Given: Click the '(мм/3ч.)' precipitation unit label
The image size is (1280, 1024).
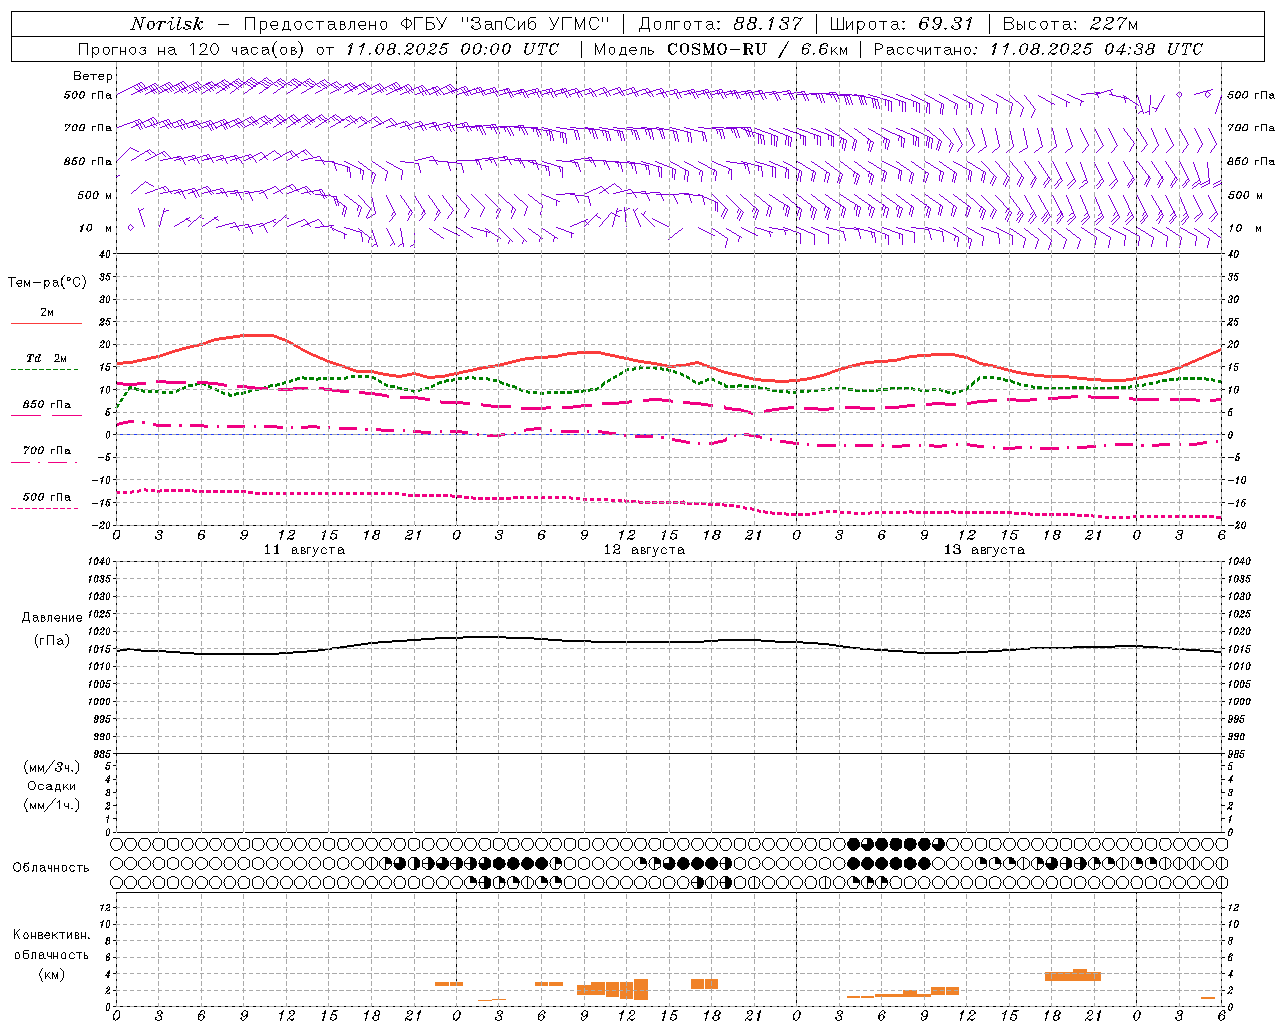Looking at the screenshot, I should 52,767.
